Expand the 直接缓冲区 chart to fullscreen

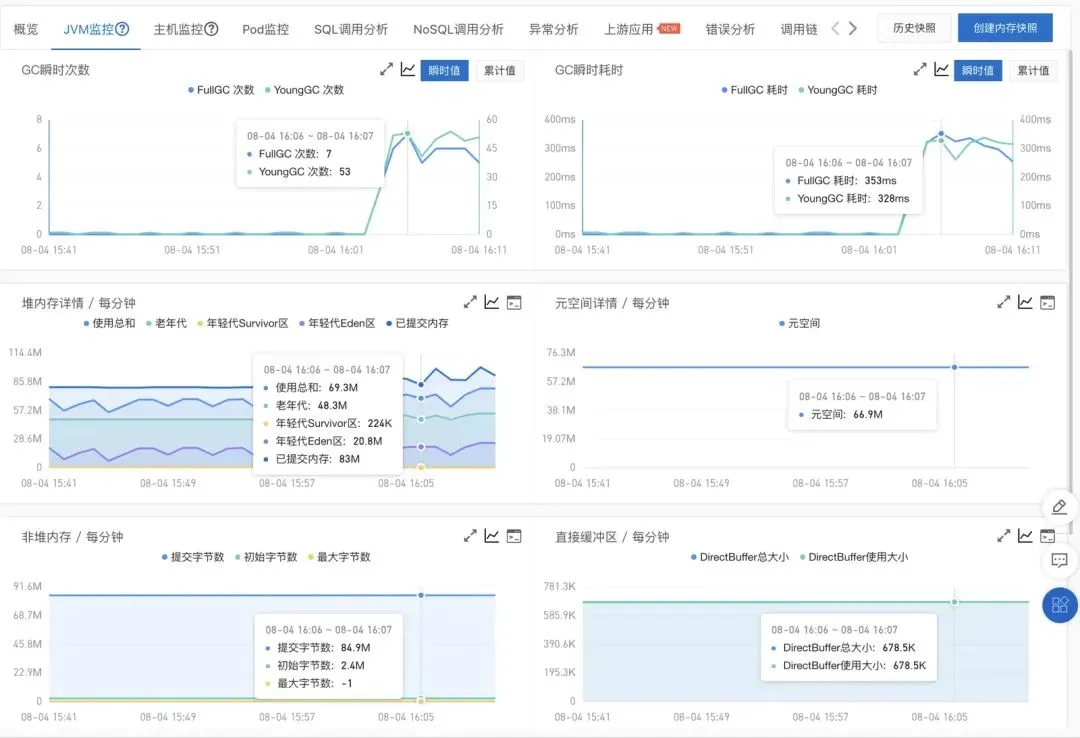coord(1004,536)
